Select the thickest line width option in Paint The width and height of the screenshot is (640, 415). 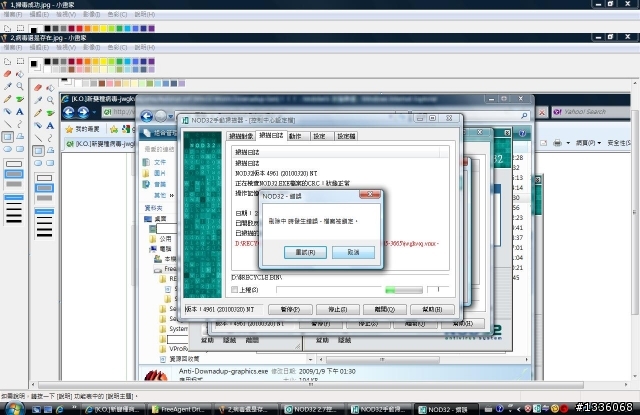point(14,221)
